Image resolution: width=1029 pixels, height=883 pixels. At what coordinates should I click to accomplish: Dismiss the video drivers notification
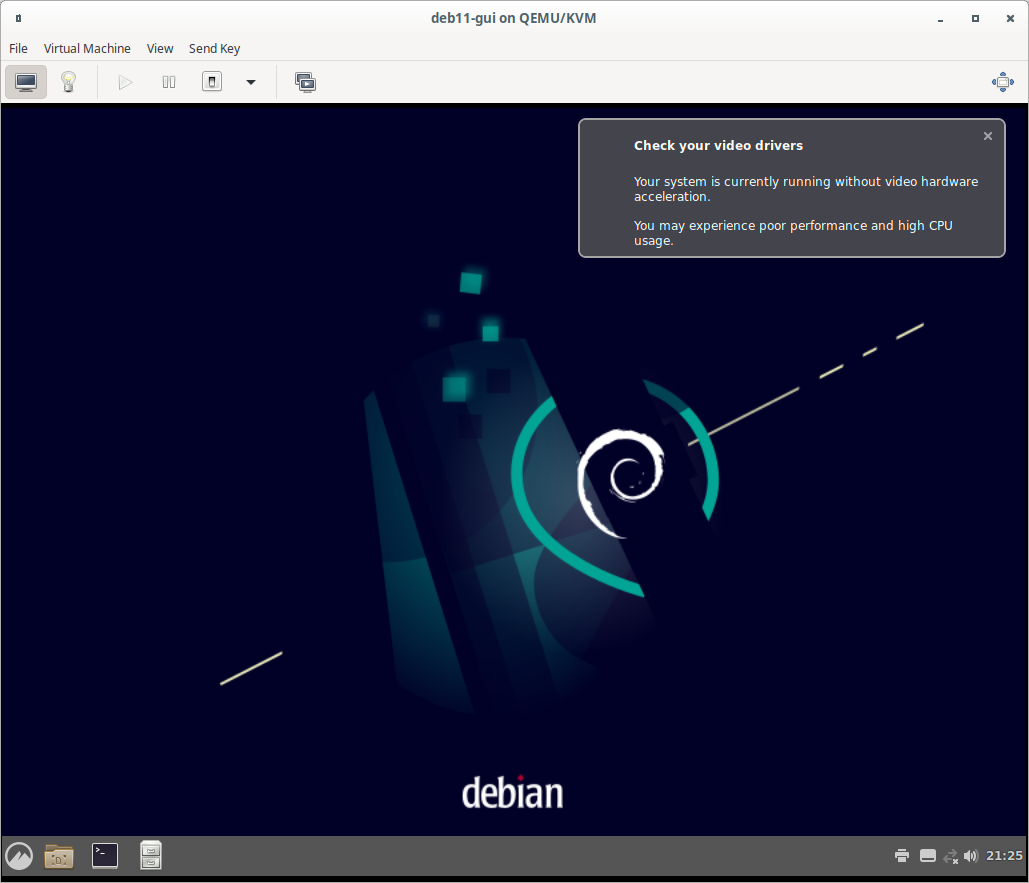tap(988, 136)
